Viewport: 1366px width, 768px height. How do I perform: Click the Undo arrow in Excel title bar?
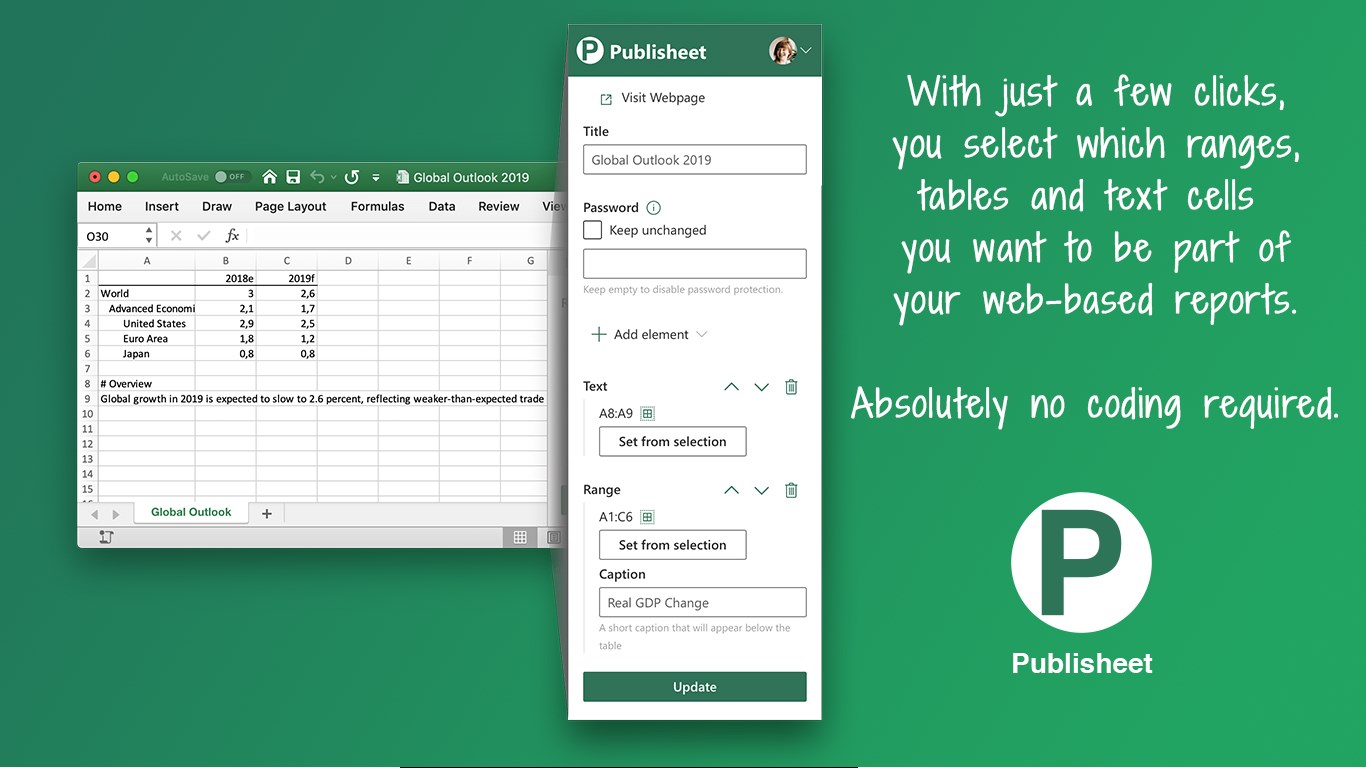click(317, 177)
